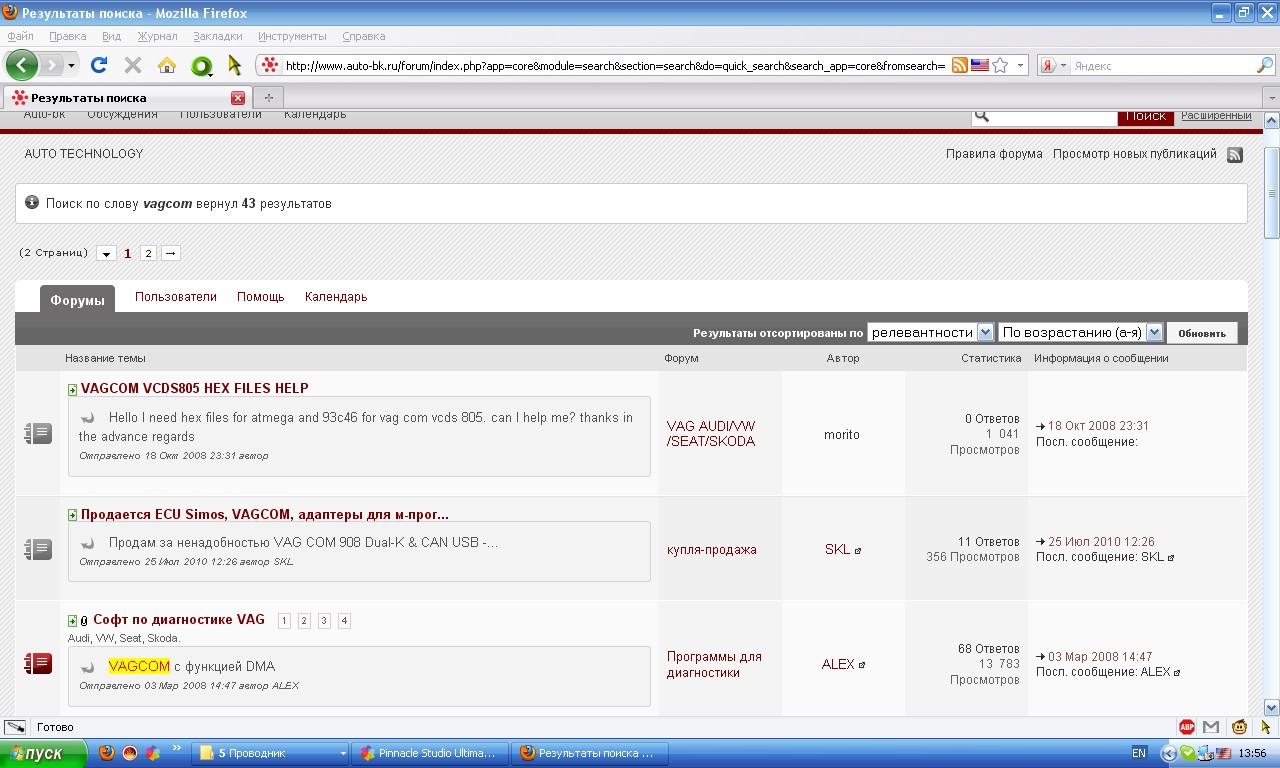Expand the Проводник taskbar group dropdown
This screenshot has width=1280, height=768.
tap(343, 753)
